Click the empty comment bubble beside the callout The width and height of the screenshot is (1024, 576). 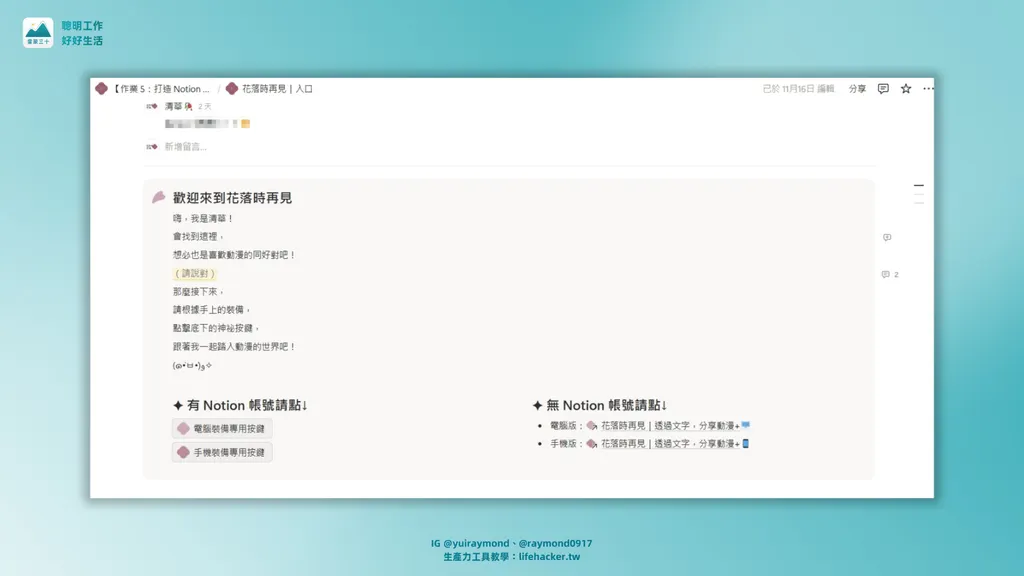tap(887, 238)
